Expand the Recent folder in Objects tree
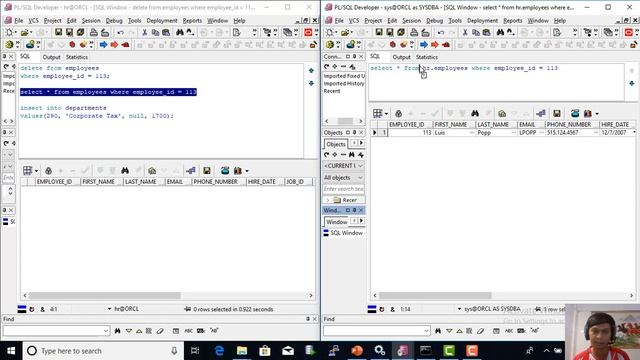The height and width of the screenshot is (360, 640). point(327,200)
